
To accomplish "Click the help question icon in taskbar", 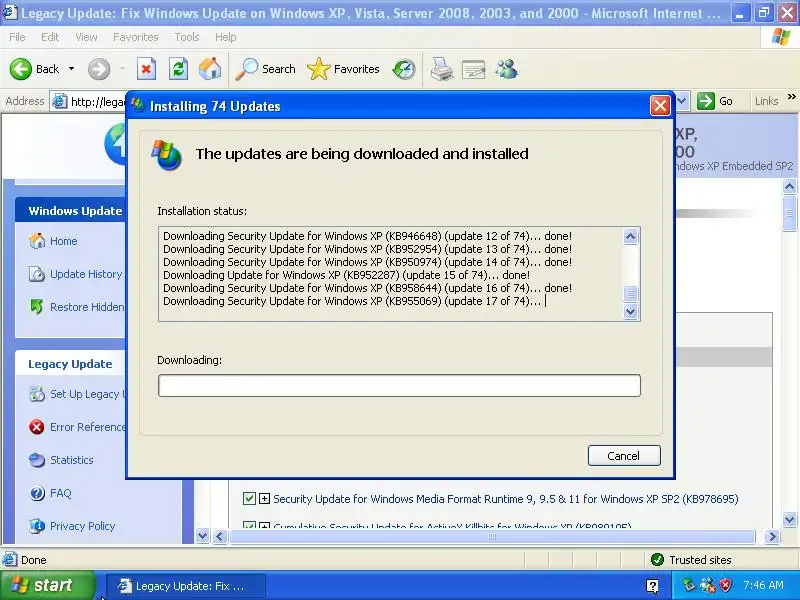I will 652,586.
